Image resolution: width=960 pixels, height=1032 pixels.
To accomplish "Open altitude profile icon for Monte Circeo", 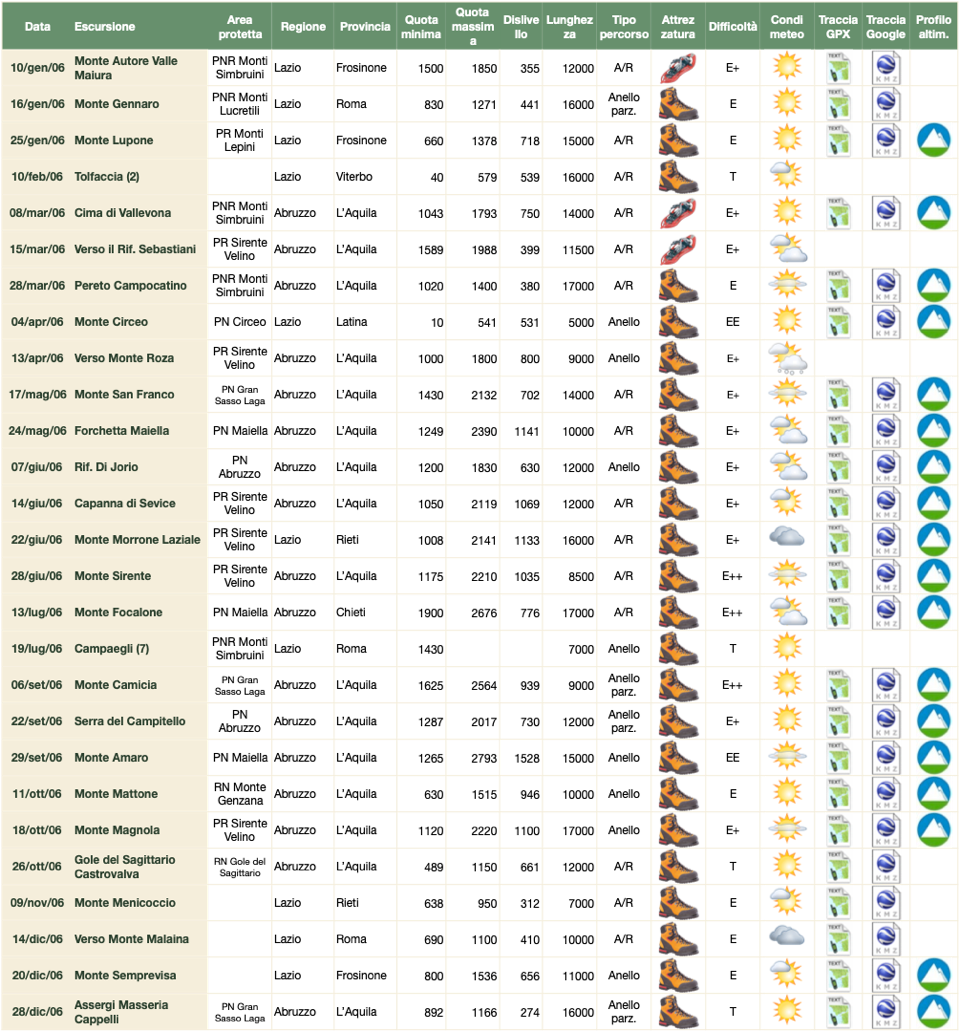I will [934, 322].
